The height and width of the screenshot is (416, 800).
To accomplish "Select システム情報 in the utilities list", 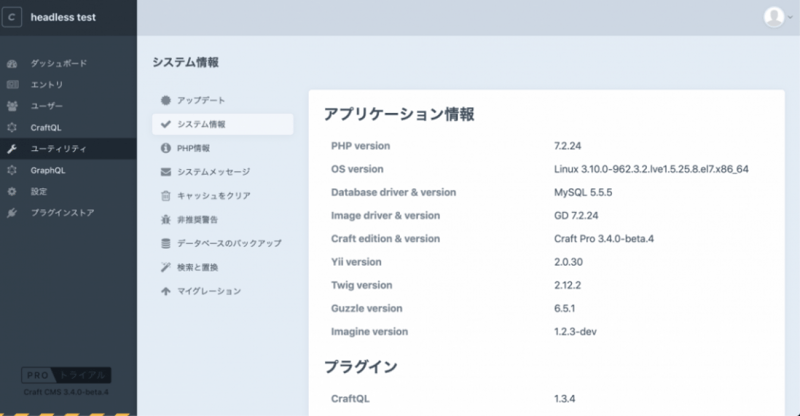I will coord(201,125).
